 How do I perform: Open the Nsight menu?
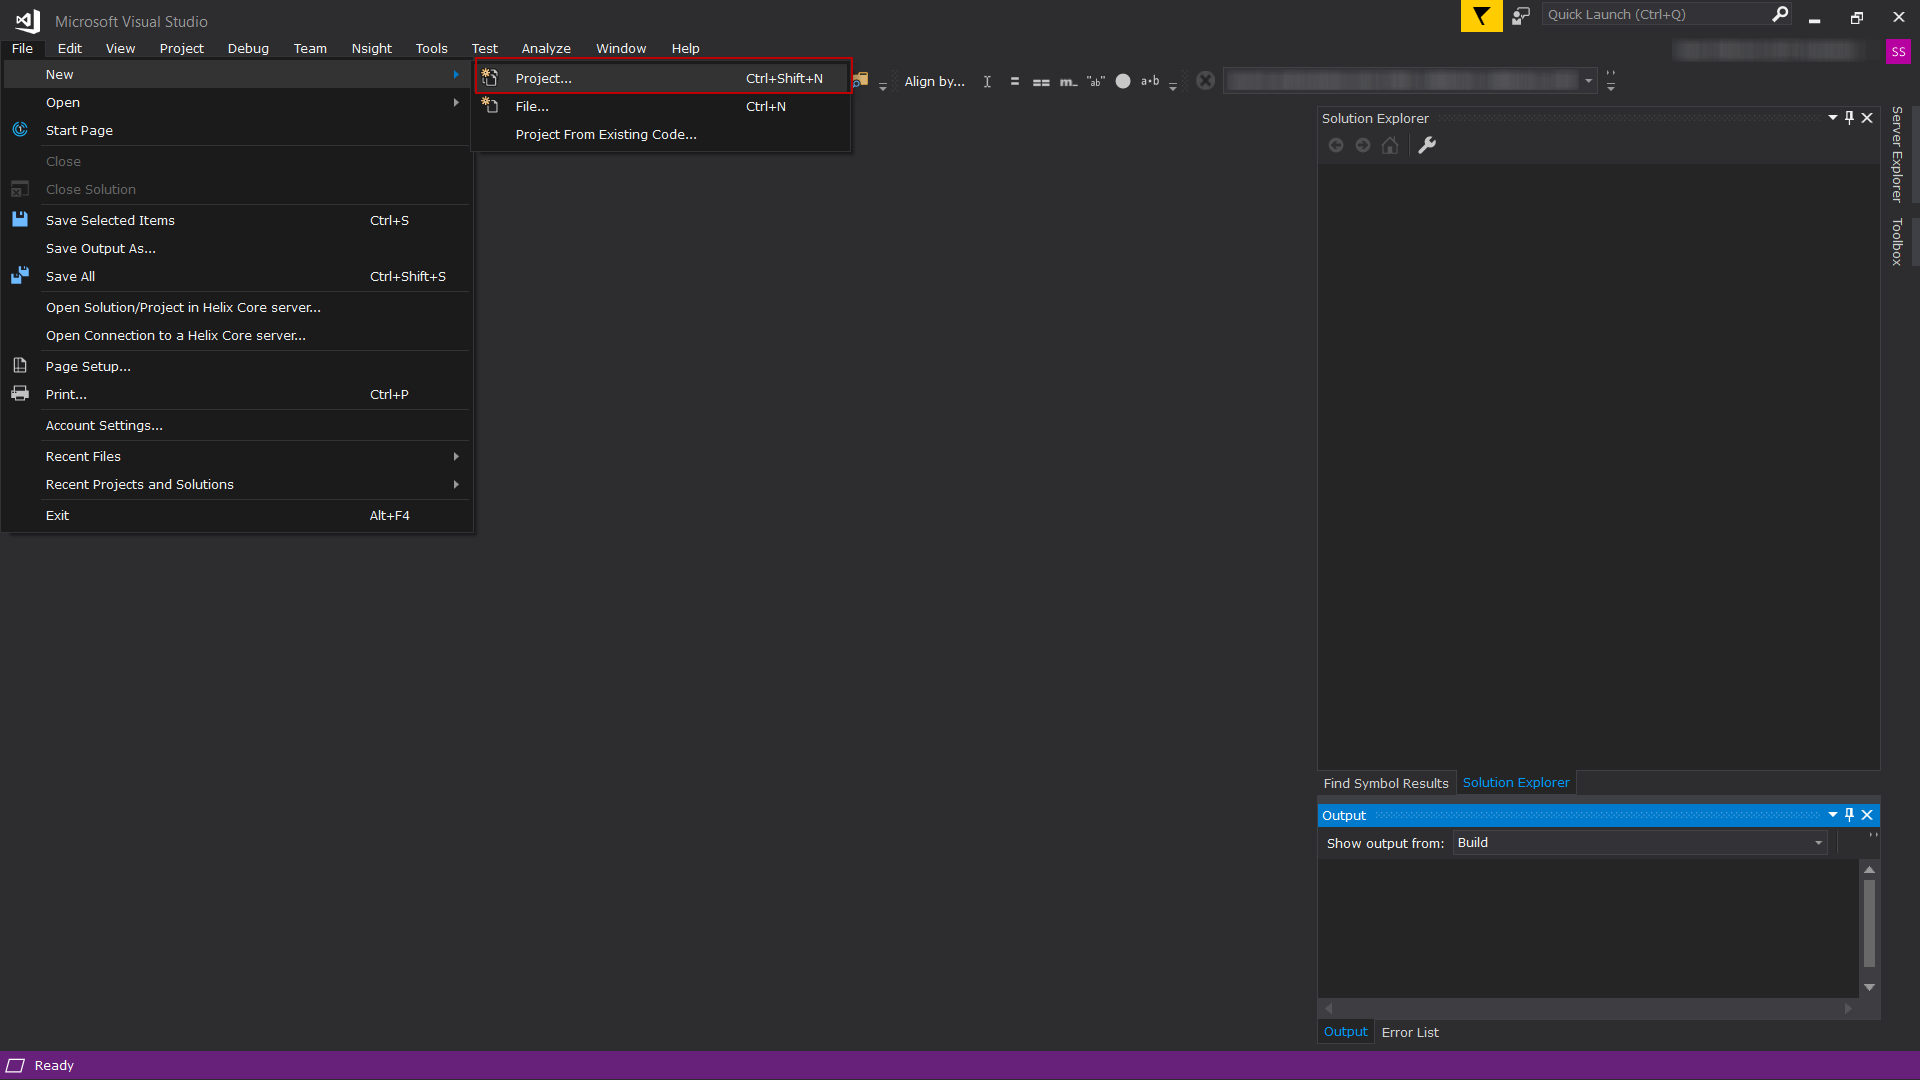coord(371,48)
